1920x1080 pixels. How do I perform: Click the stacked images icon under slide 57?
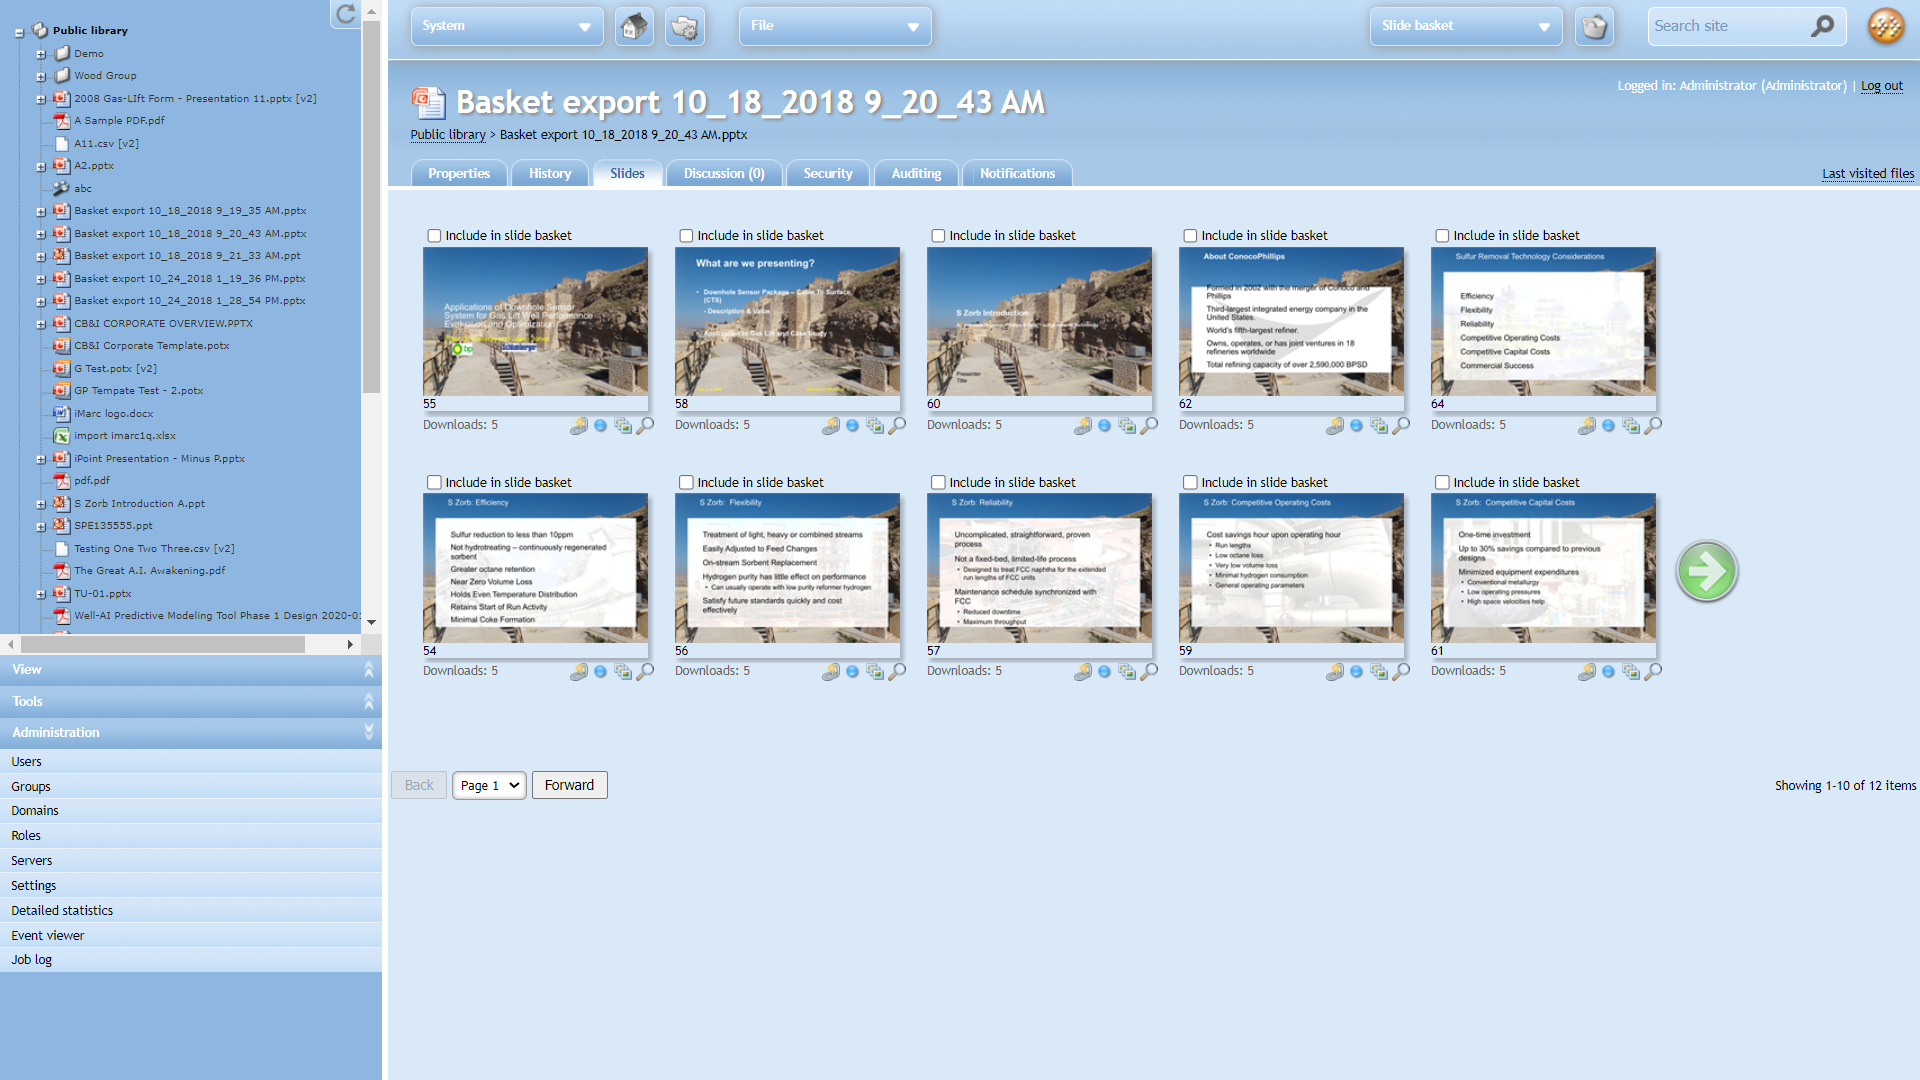[1127, 671]
